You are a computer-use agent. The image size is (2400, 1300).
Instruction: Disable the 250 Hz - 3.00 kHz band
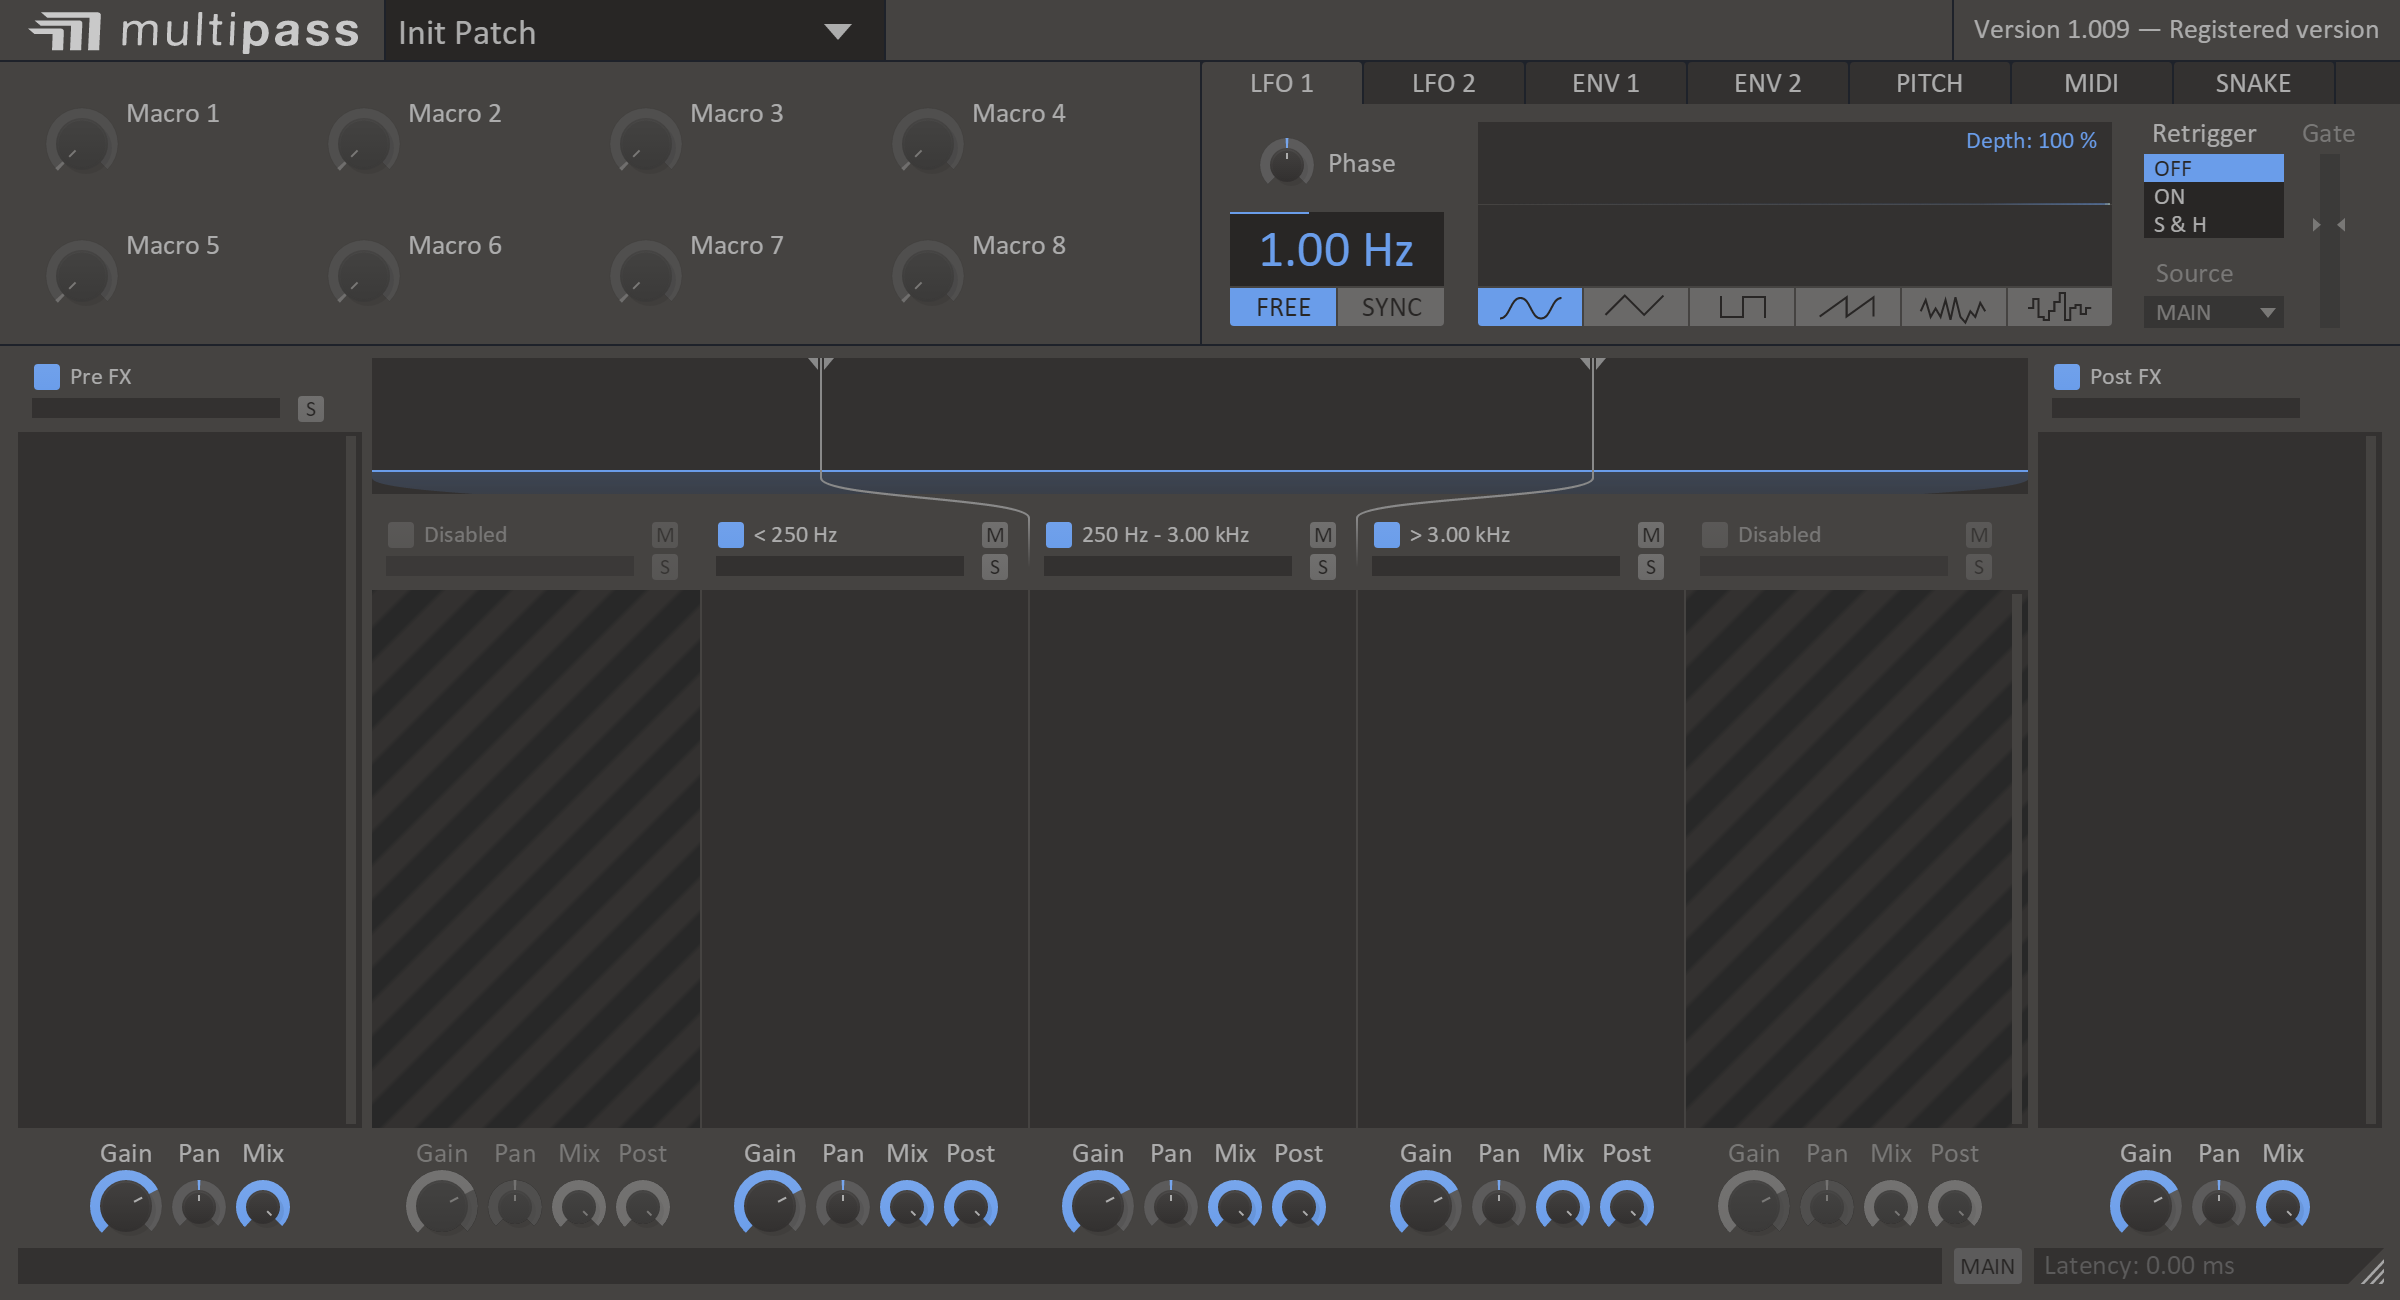[x=1058, y=535]
